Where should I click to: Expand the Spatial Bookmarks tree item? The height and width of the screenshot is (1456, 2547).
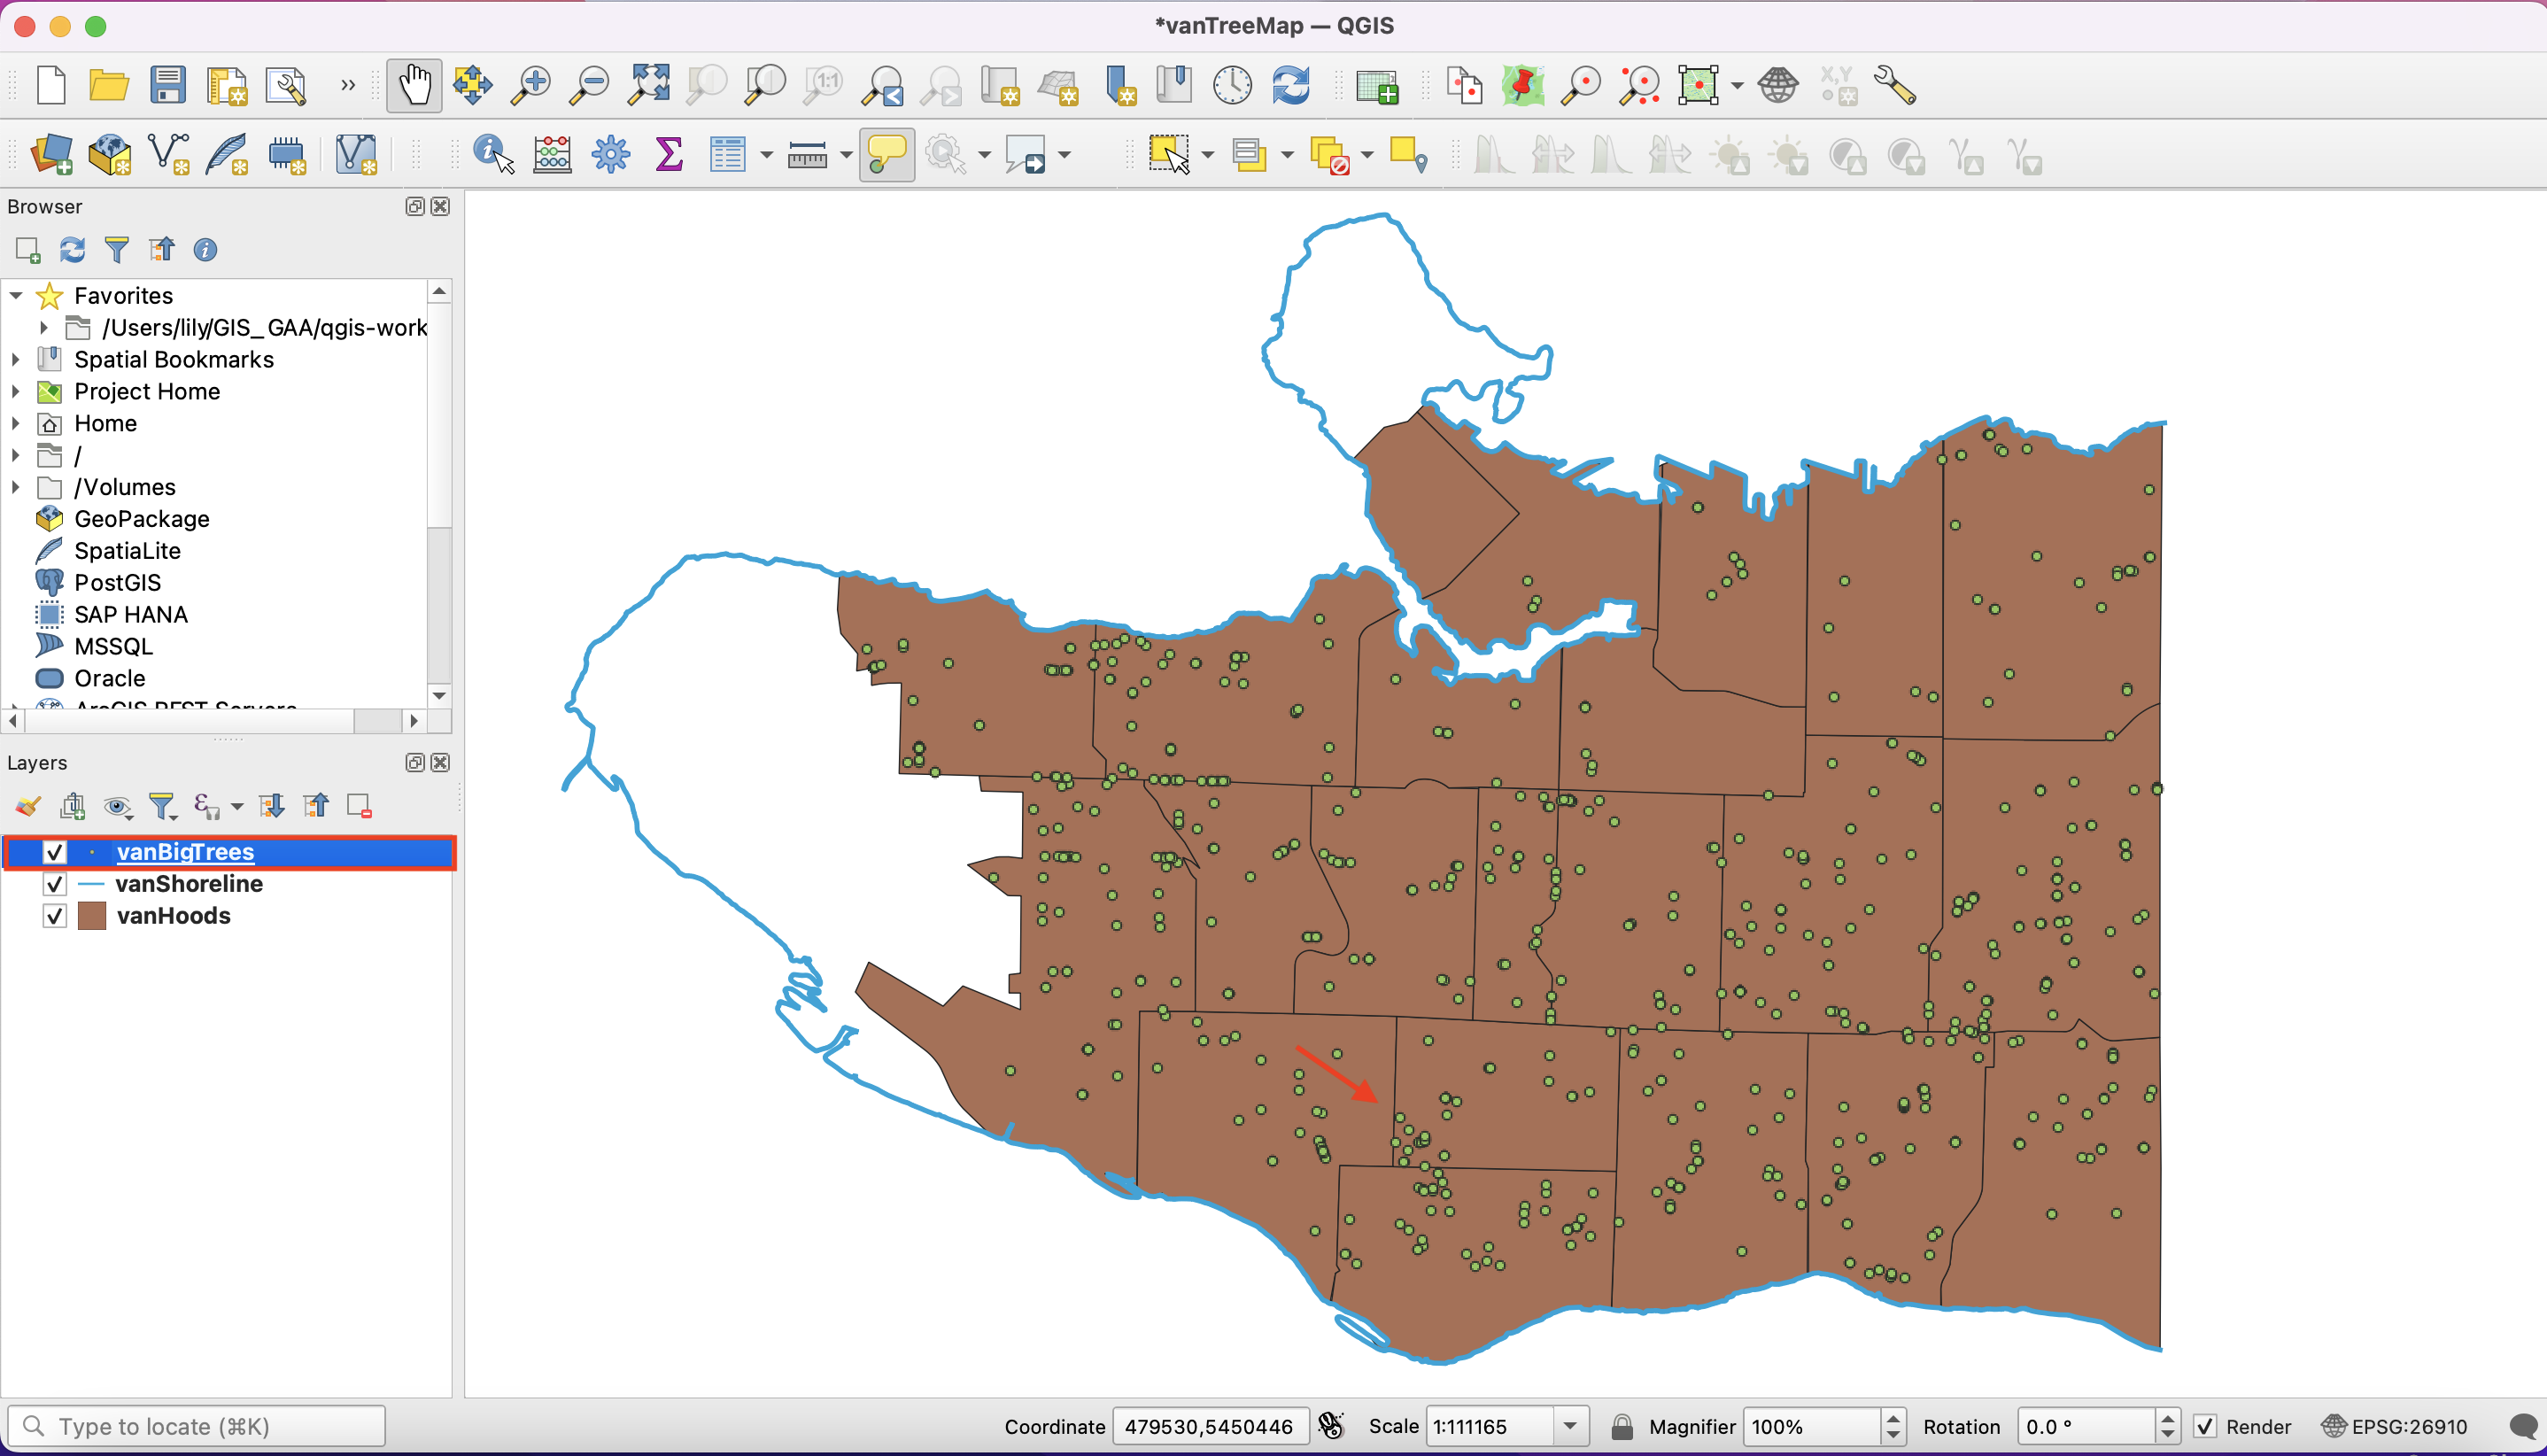(16, 359)
